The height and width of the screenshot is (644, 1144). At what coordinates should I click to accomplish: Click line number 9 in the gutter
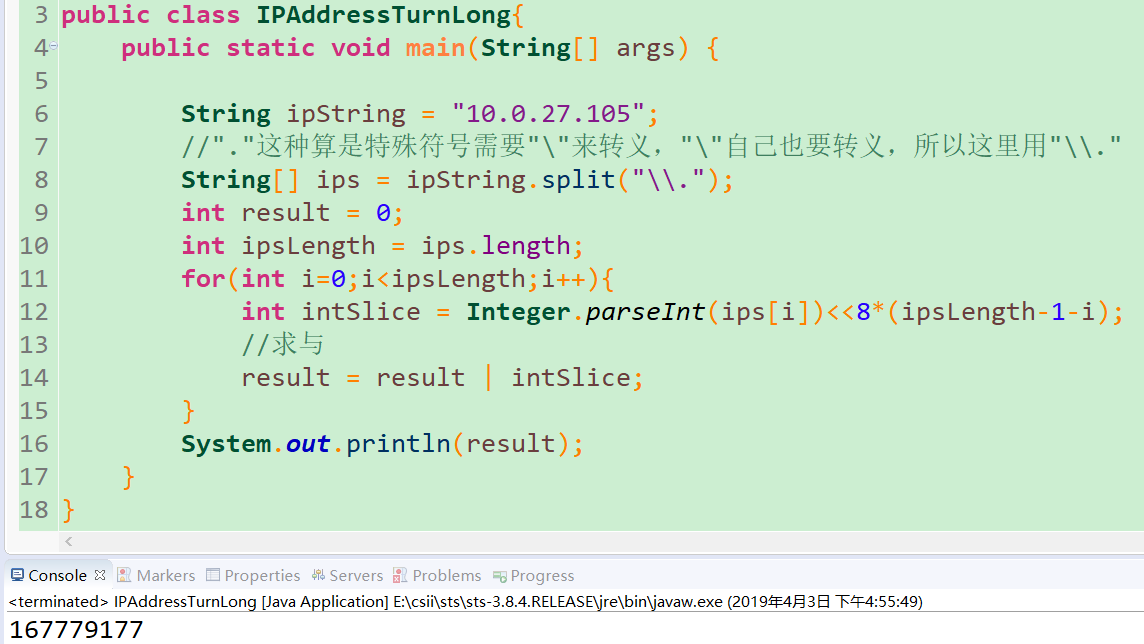41,213
